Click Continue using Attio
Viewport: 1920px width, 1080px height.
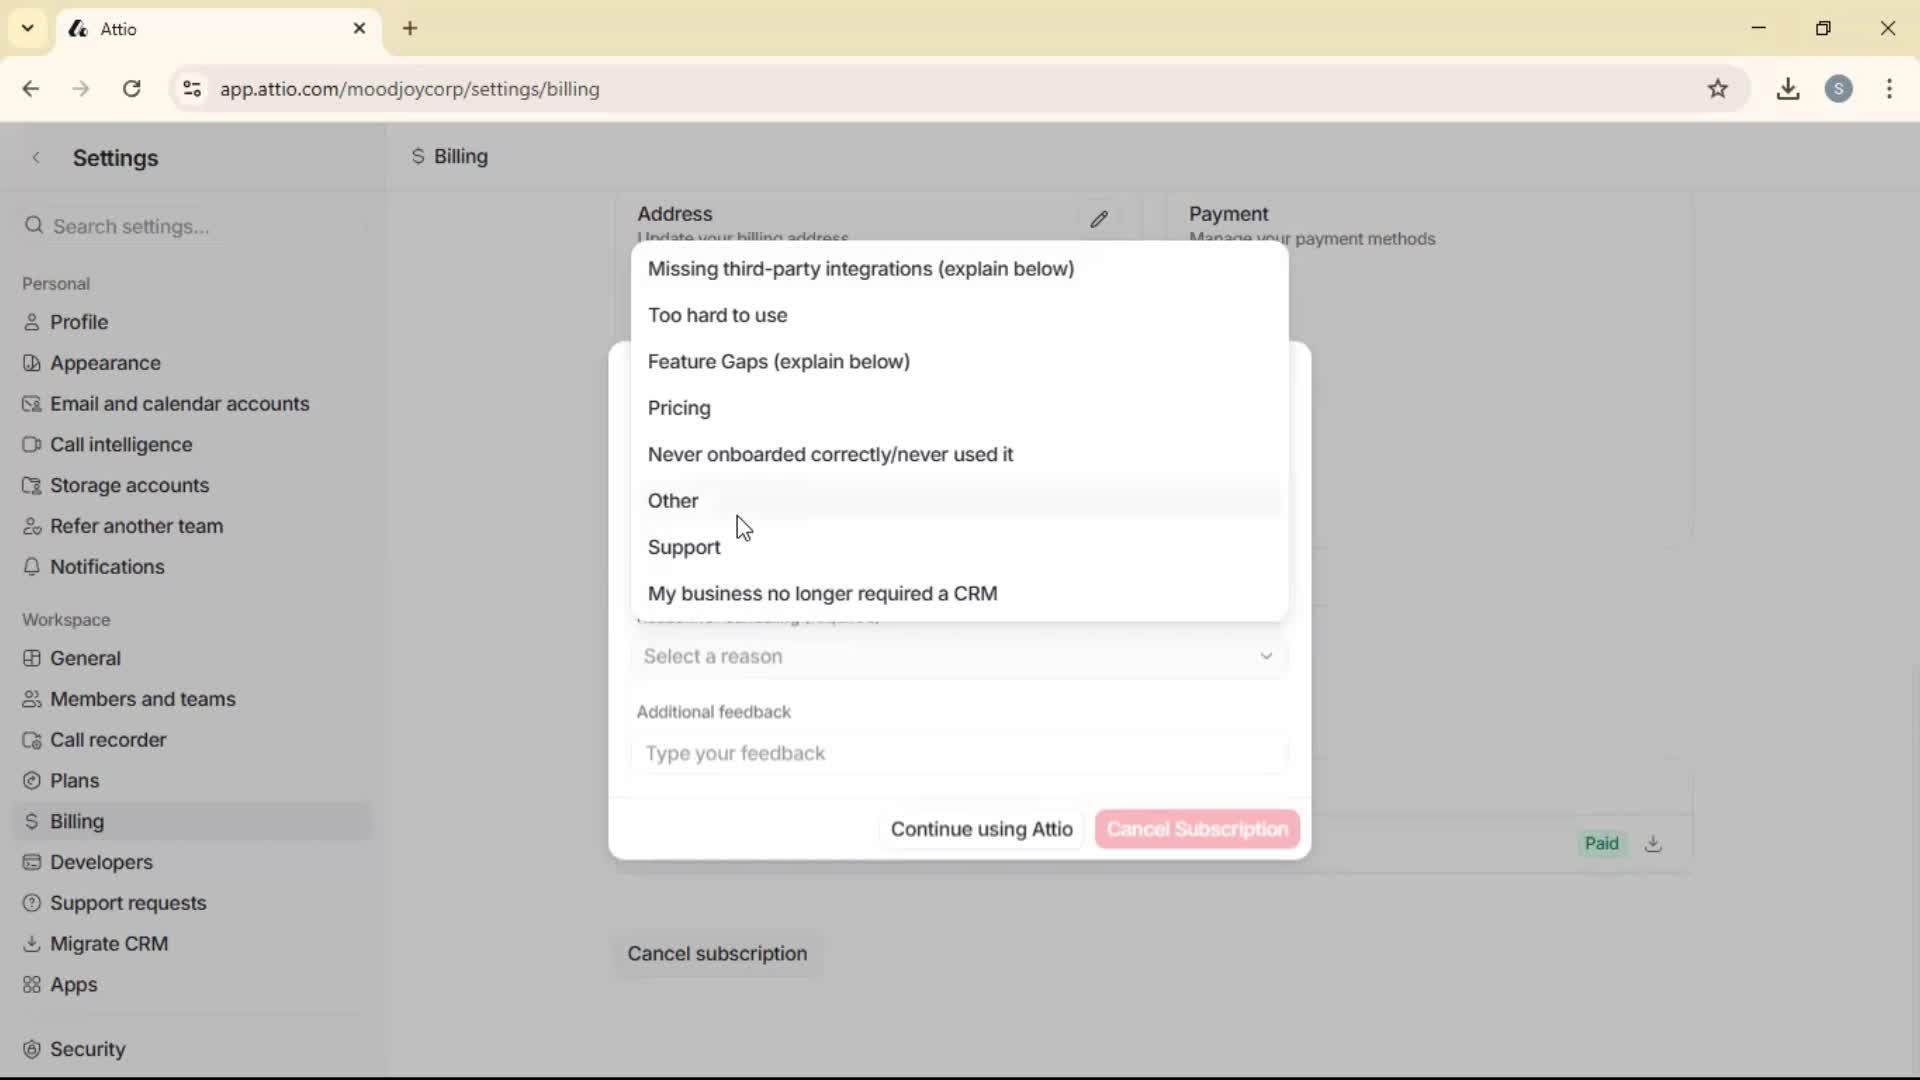click(981, 829)
